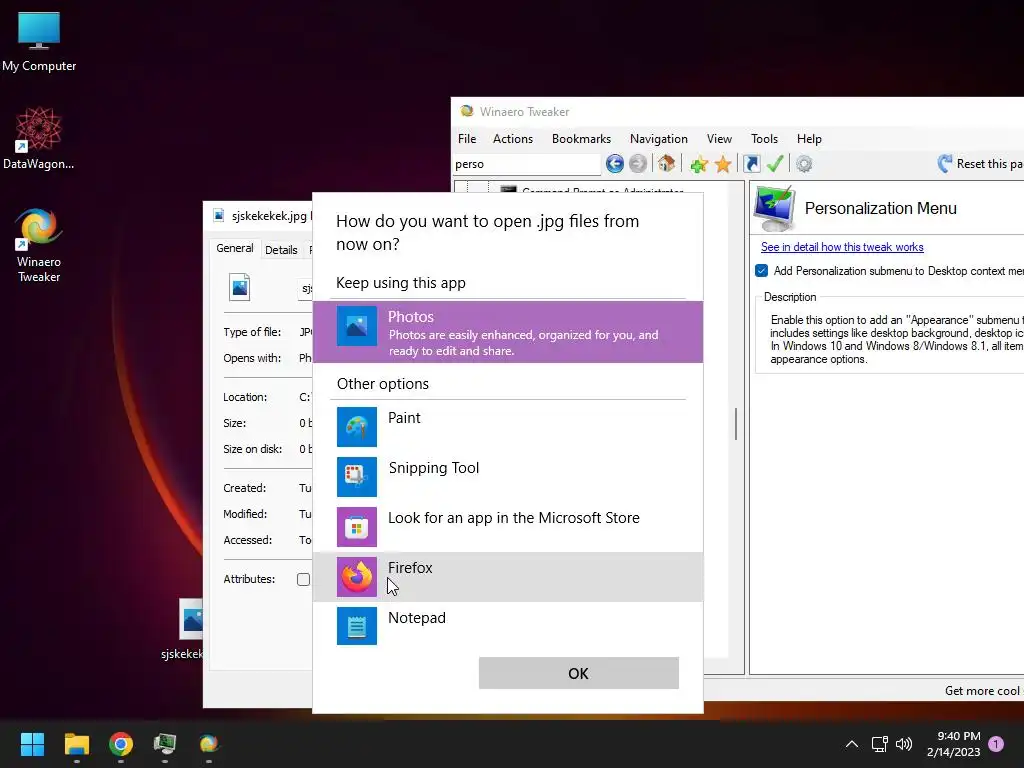Screen dimensions: 1024x768
Task: Toggle Add Personalization submenu checkbox
Action: pos(761,270)
